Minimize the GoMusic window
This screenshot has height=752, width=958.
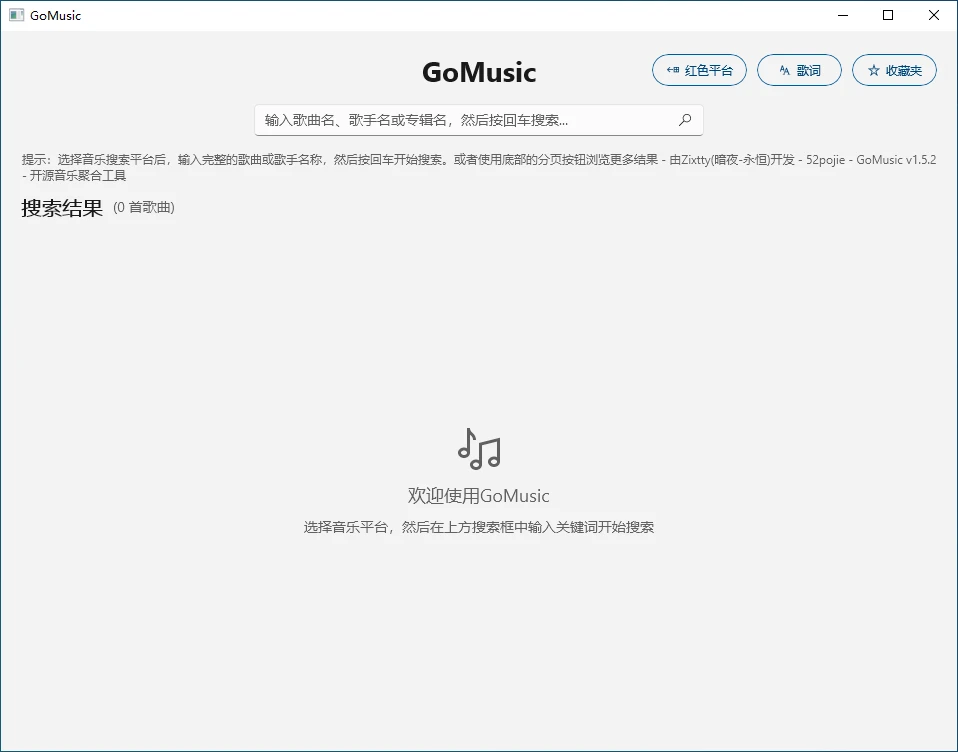[843, 15]
